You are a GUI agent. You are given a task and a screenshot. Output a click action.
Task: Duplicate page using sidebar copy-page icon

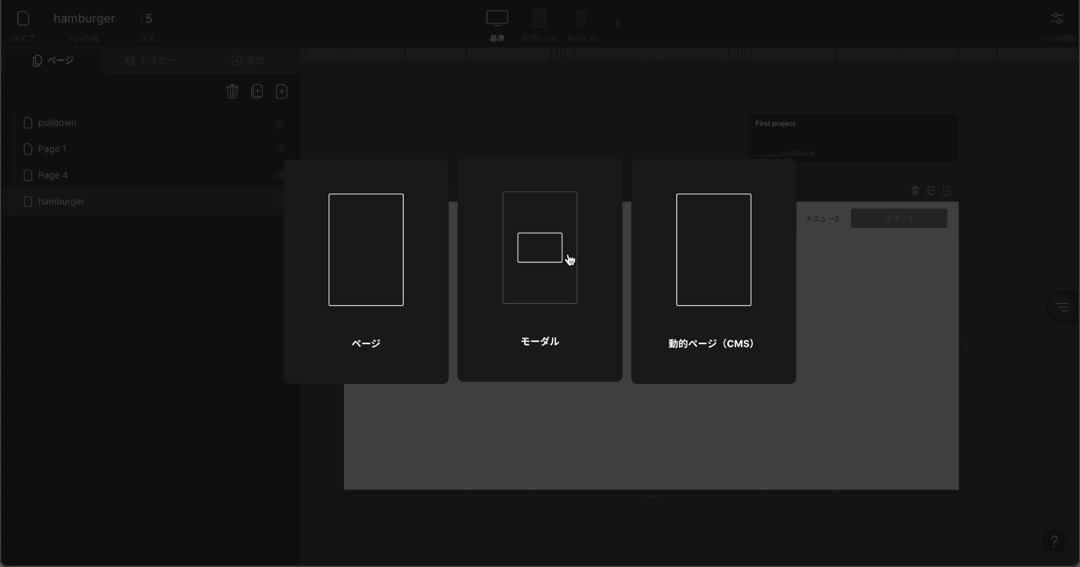(x=257, y=91)
